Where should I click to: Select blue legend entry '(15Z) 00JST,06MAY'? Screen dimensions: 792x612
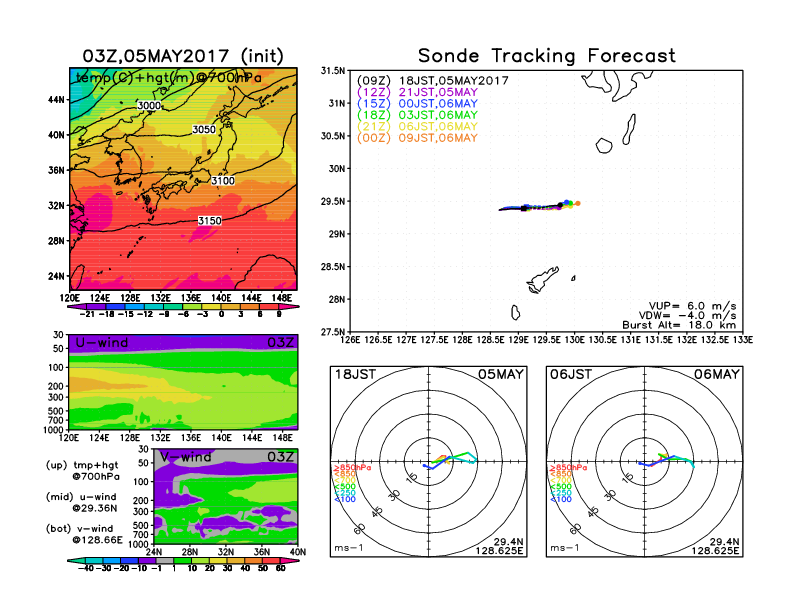pyautogui.click(x=417, y=104)
